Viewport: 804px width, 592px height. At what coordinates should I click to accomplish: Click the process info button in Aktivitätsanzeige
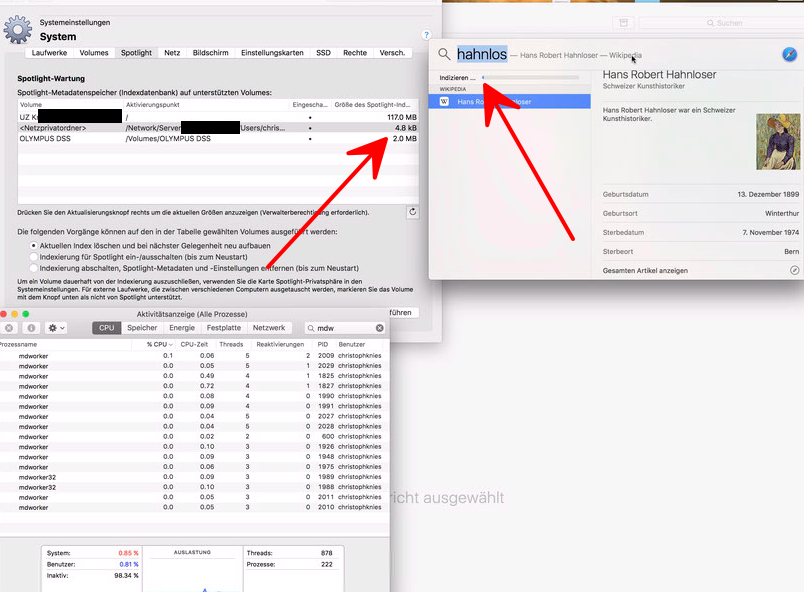coord(31,328)
